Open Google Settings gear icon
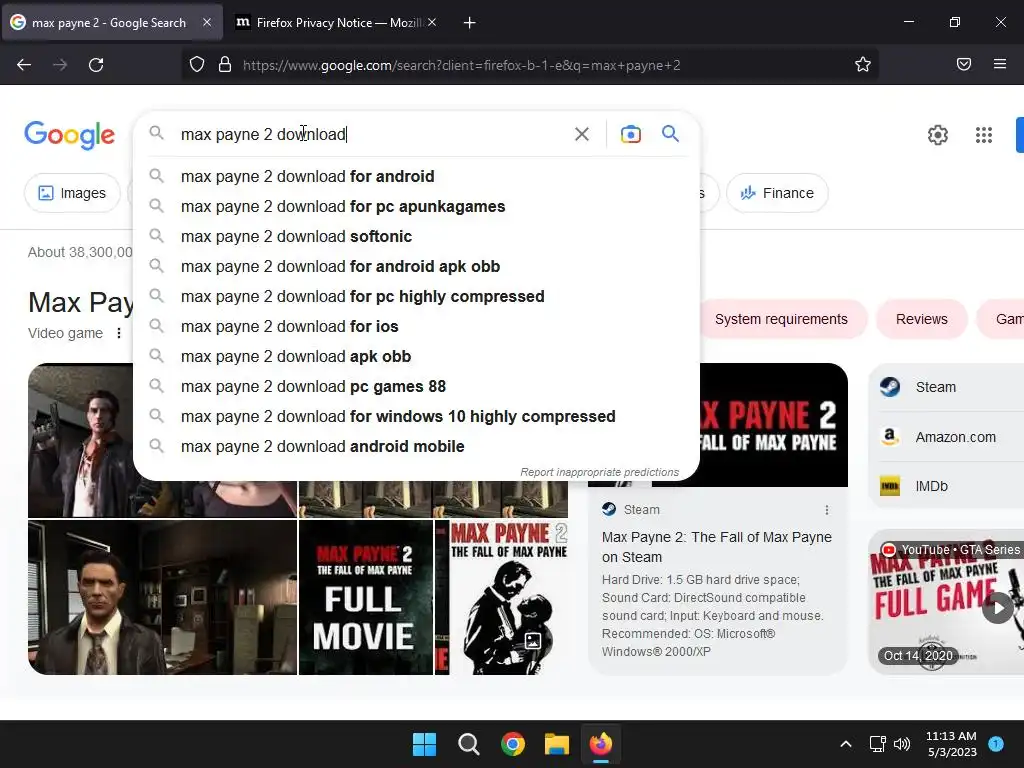 click(x=938, y=135)
